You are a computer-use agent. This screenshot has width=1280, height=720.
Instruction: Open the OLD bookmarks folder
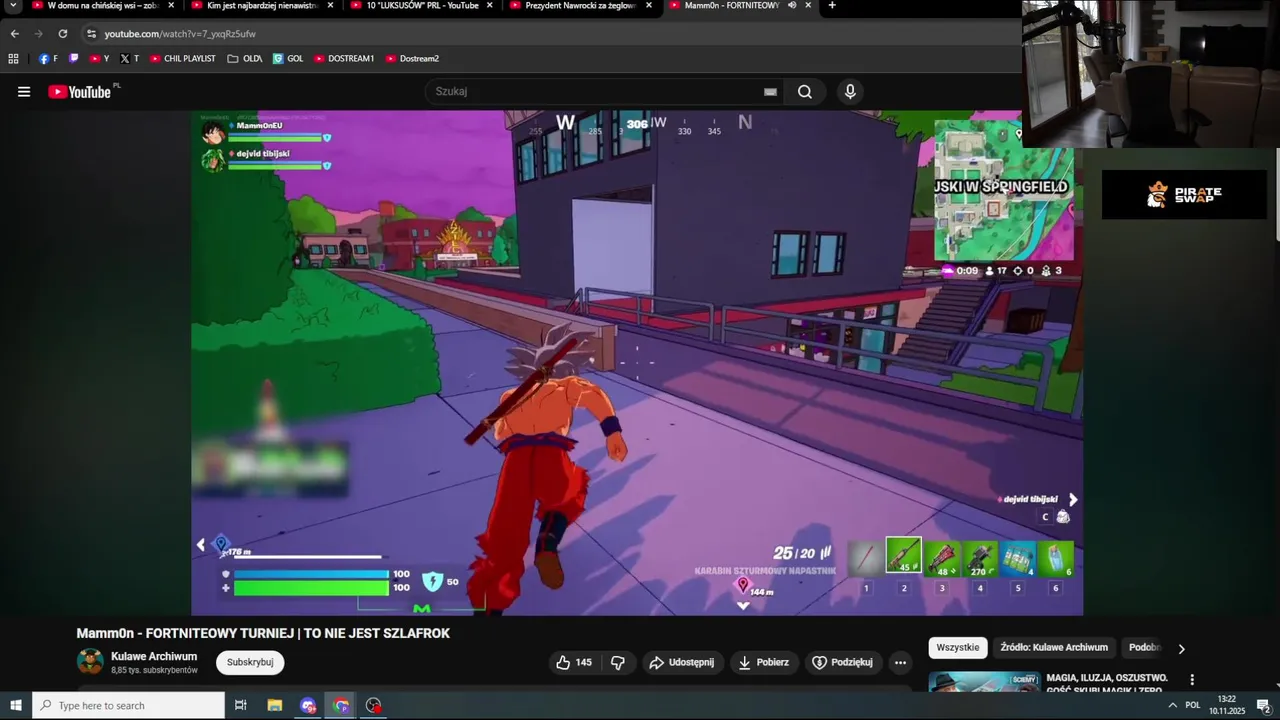coord(245,59)
